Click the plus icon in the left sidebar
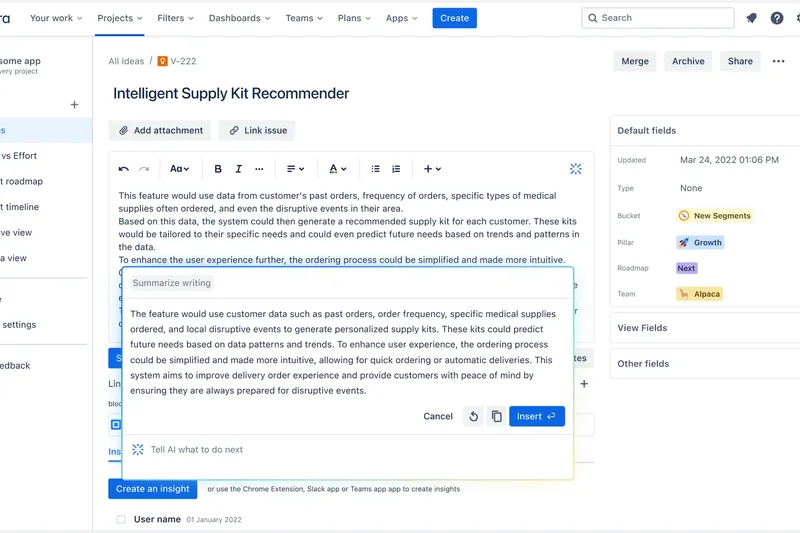Image resolution: width=800 pixels, height=533 pixels. point(74,105)
